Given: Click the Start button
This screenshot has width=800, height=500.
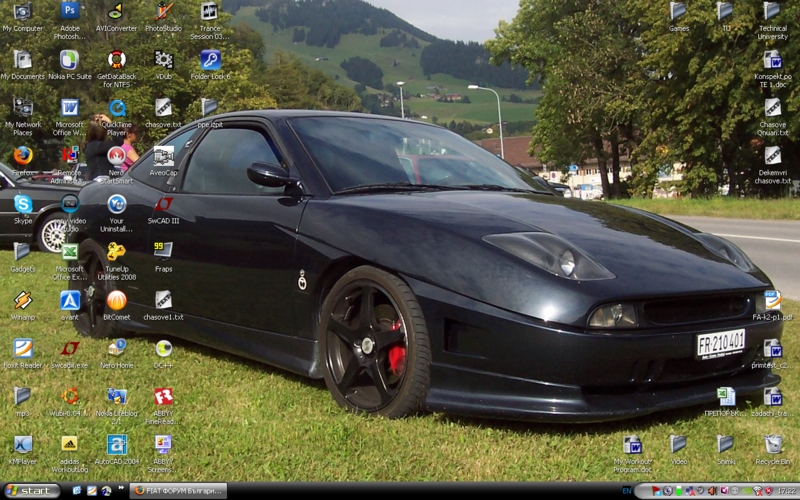Looking at the screenshot, I should click(x=30, y=491).
